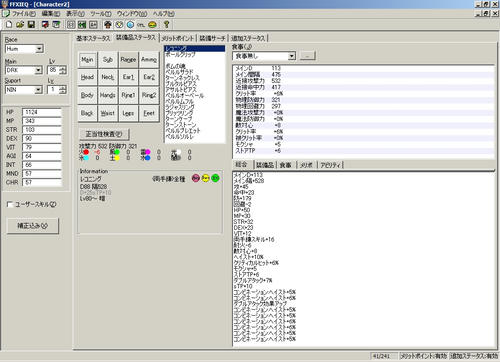The width and height of the screenshot is (500, 362).
Task: Click the hamburger food toolbar icon
Action: click(152, 24)
